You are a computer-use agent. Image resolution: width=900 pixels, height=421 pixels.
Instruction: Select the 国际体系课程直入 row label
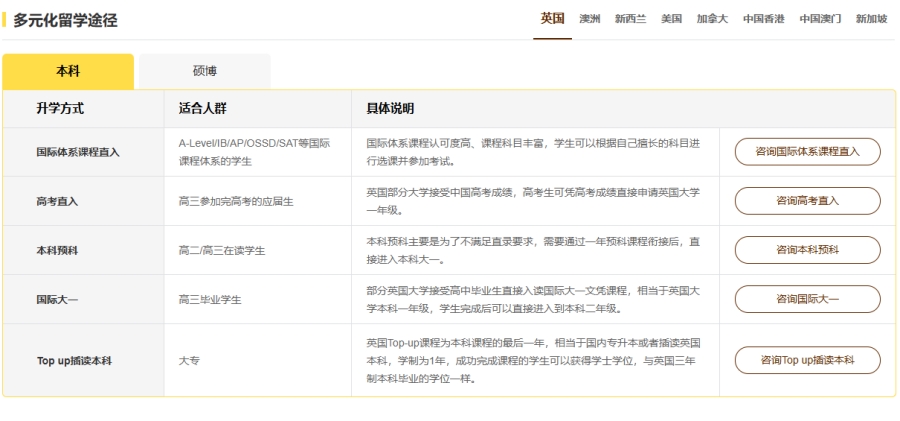pos(77,153)
